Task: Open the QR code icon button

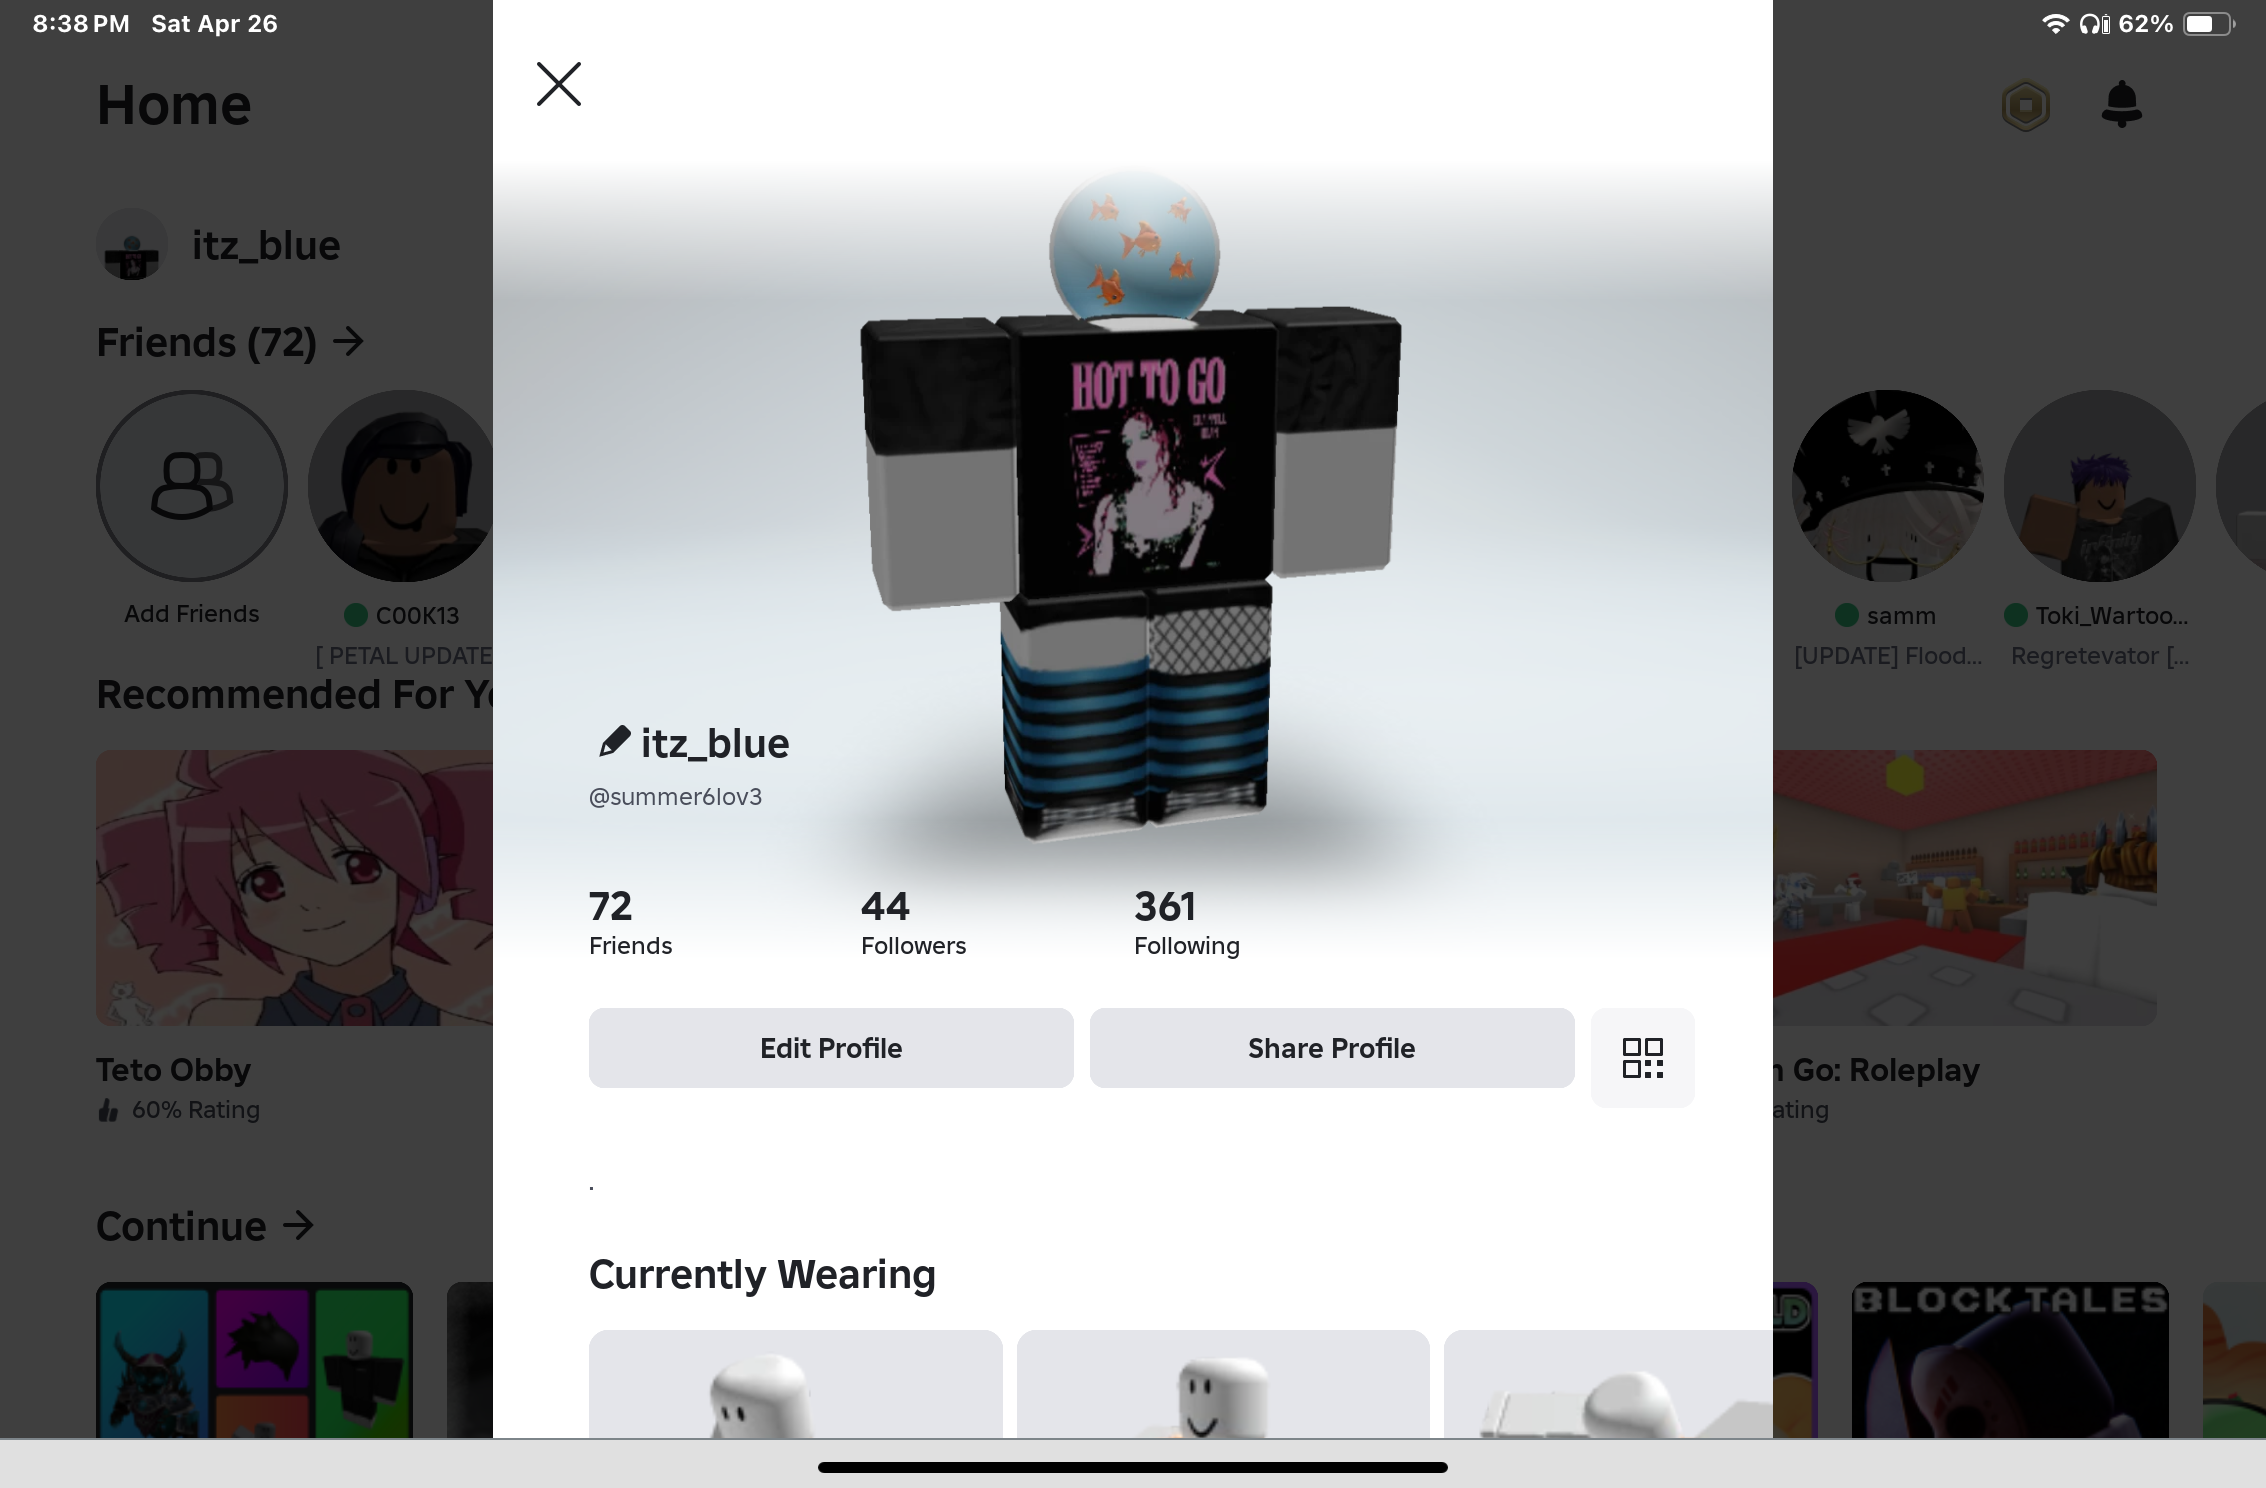Action: (x=1642, y=1058)
